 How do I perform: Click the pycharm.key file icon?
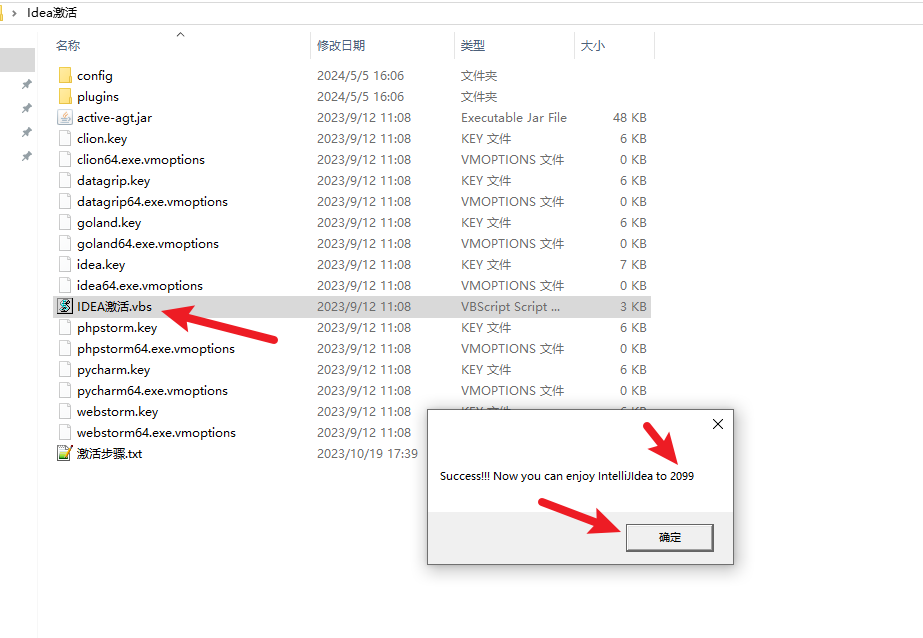(x=65, y=370)
